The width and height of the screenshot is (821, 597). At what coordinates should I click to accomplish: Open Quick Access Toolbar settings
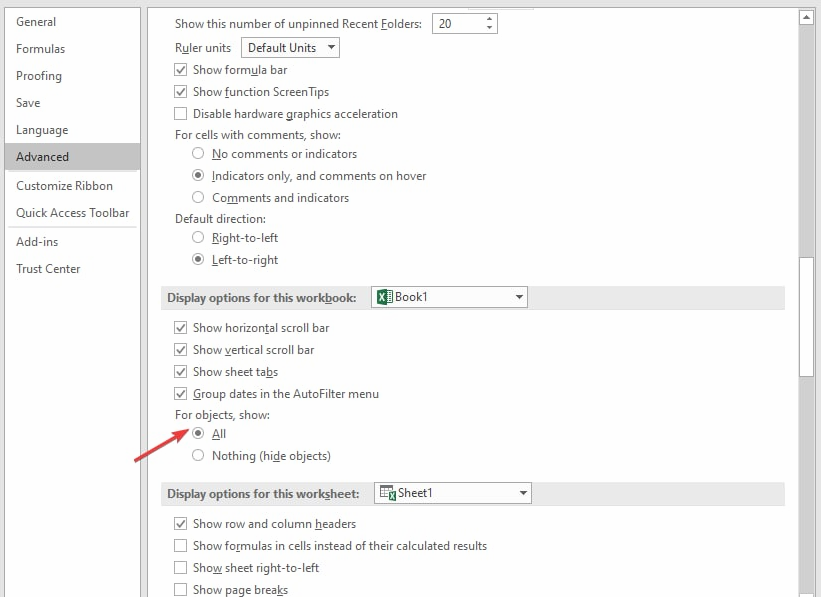[72, 213]
